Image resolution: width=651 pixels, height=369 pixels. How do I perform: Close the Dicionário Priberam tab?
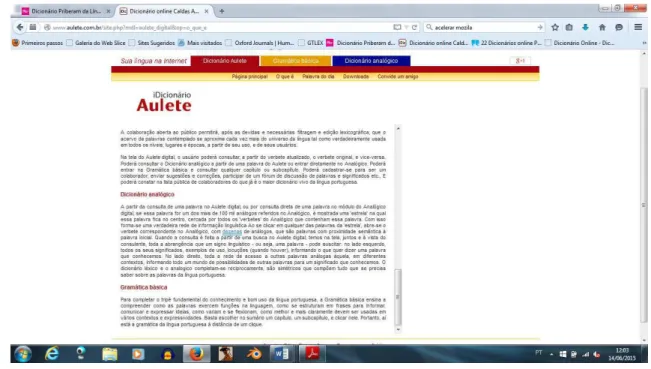pyautogui.click(x=108, y=12)
